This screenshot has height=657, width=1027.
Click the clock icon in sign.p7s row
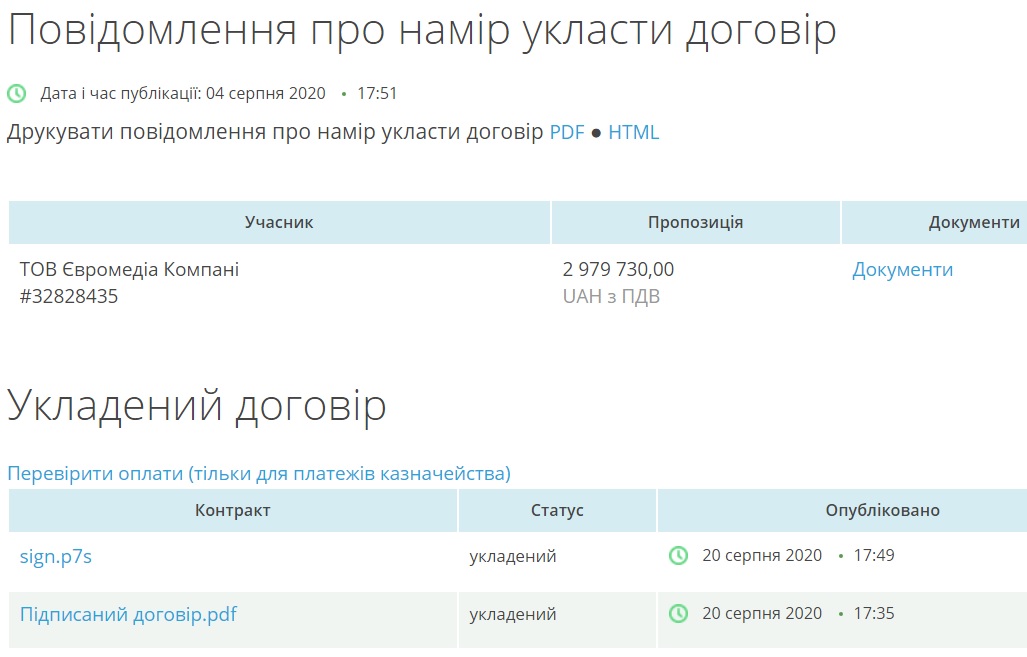(x=678, y=555)
